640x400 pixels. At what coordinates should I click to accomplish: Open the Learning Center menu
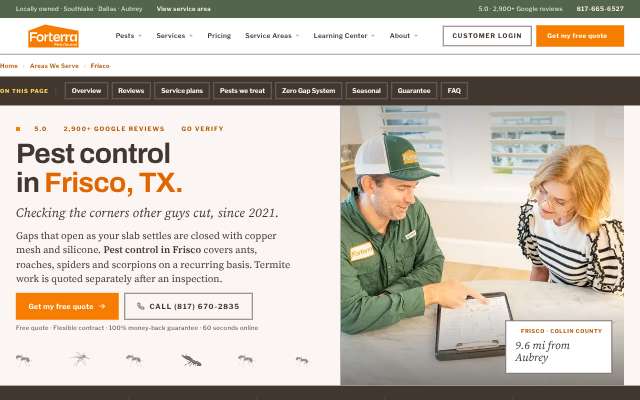click(340, 36)
